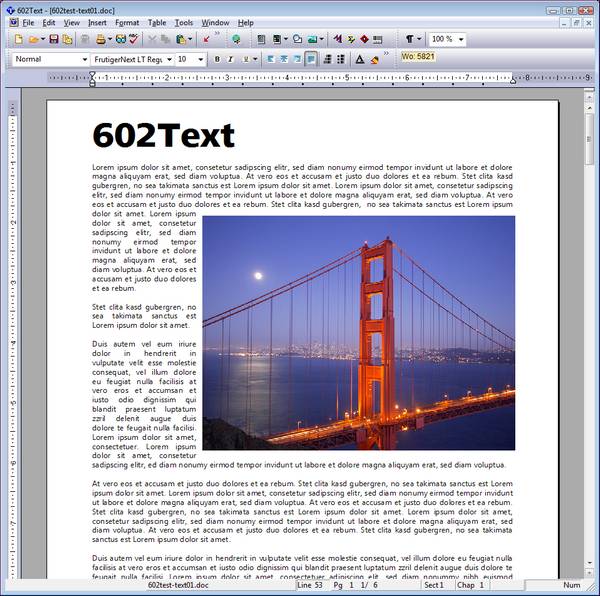Open the Help menu

point(246,23)
